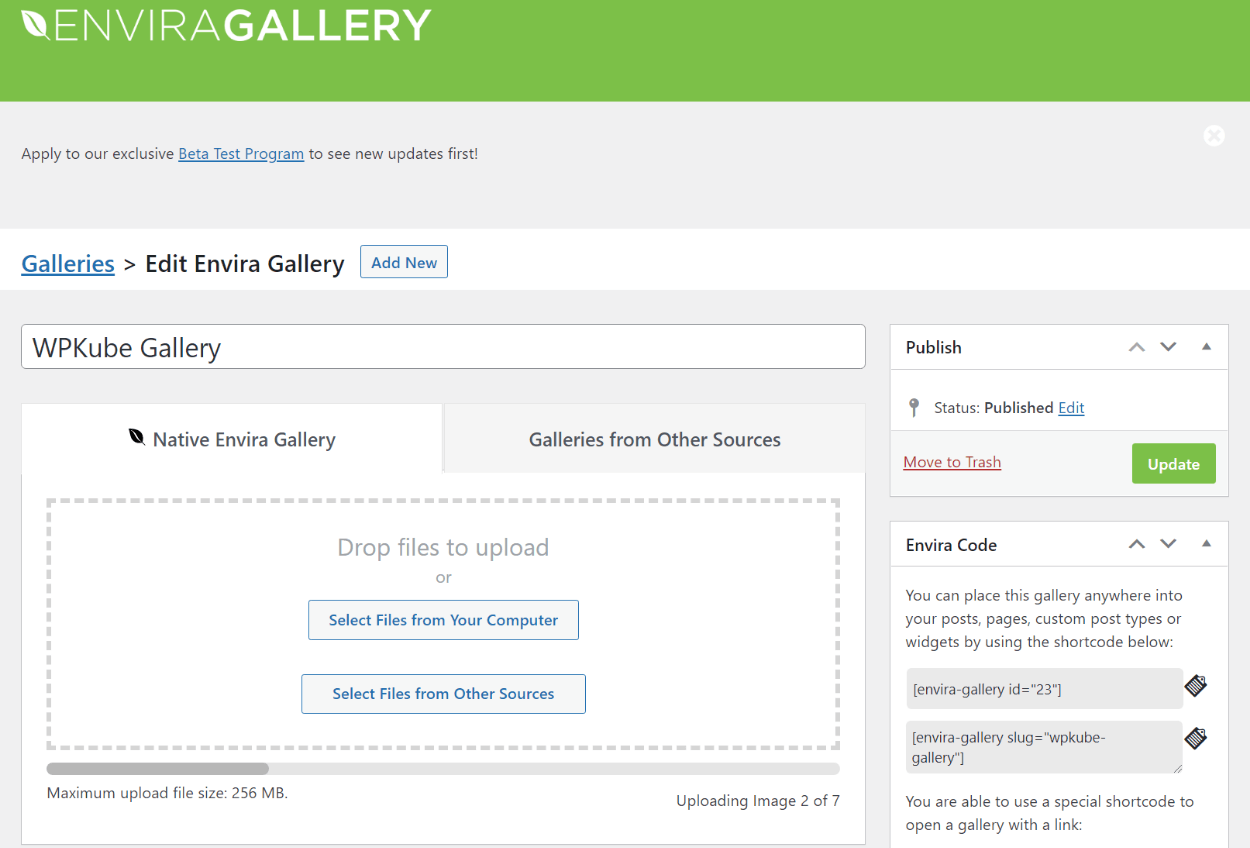This screenshot has width=1250, height=848.
Task: Click the 'Drop files to upload' text
Action: click(x=443, y=547)
